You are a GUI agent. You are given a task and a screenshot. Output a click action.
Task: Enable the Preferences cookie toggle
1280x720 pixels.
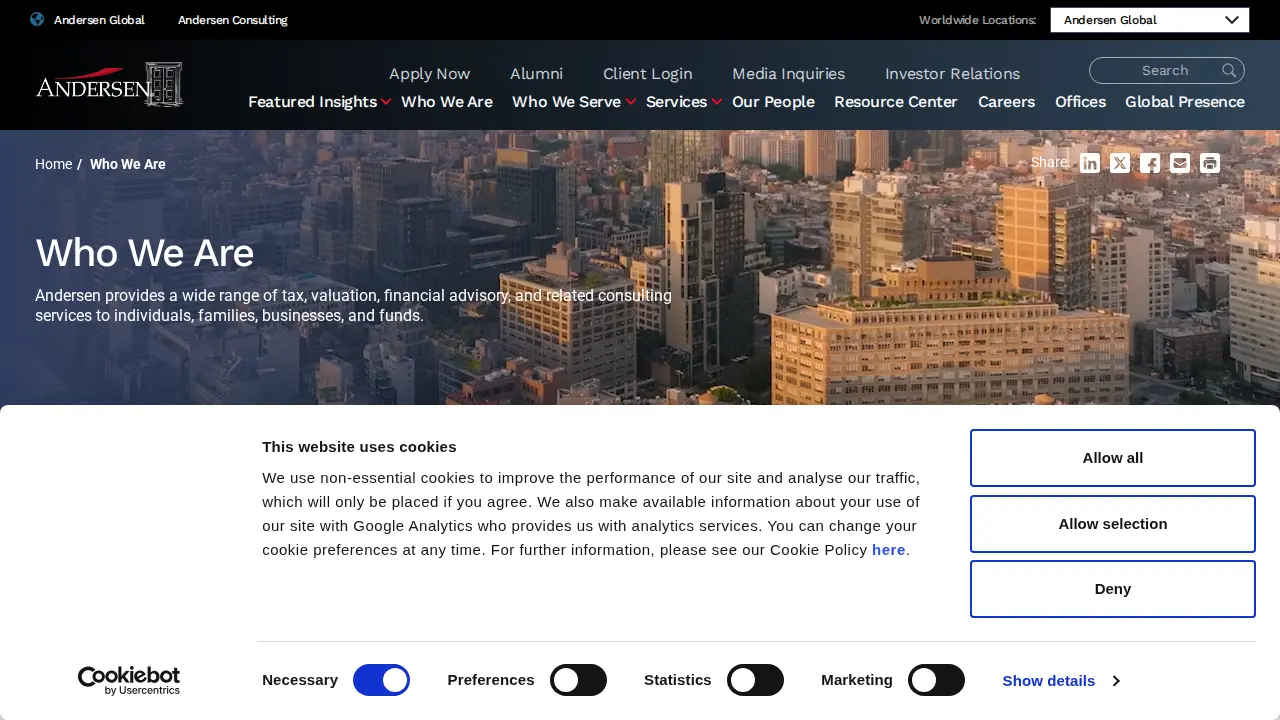579,680
